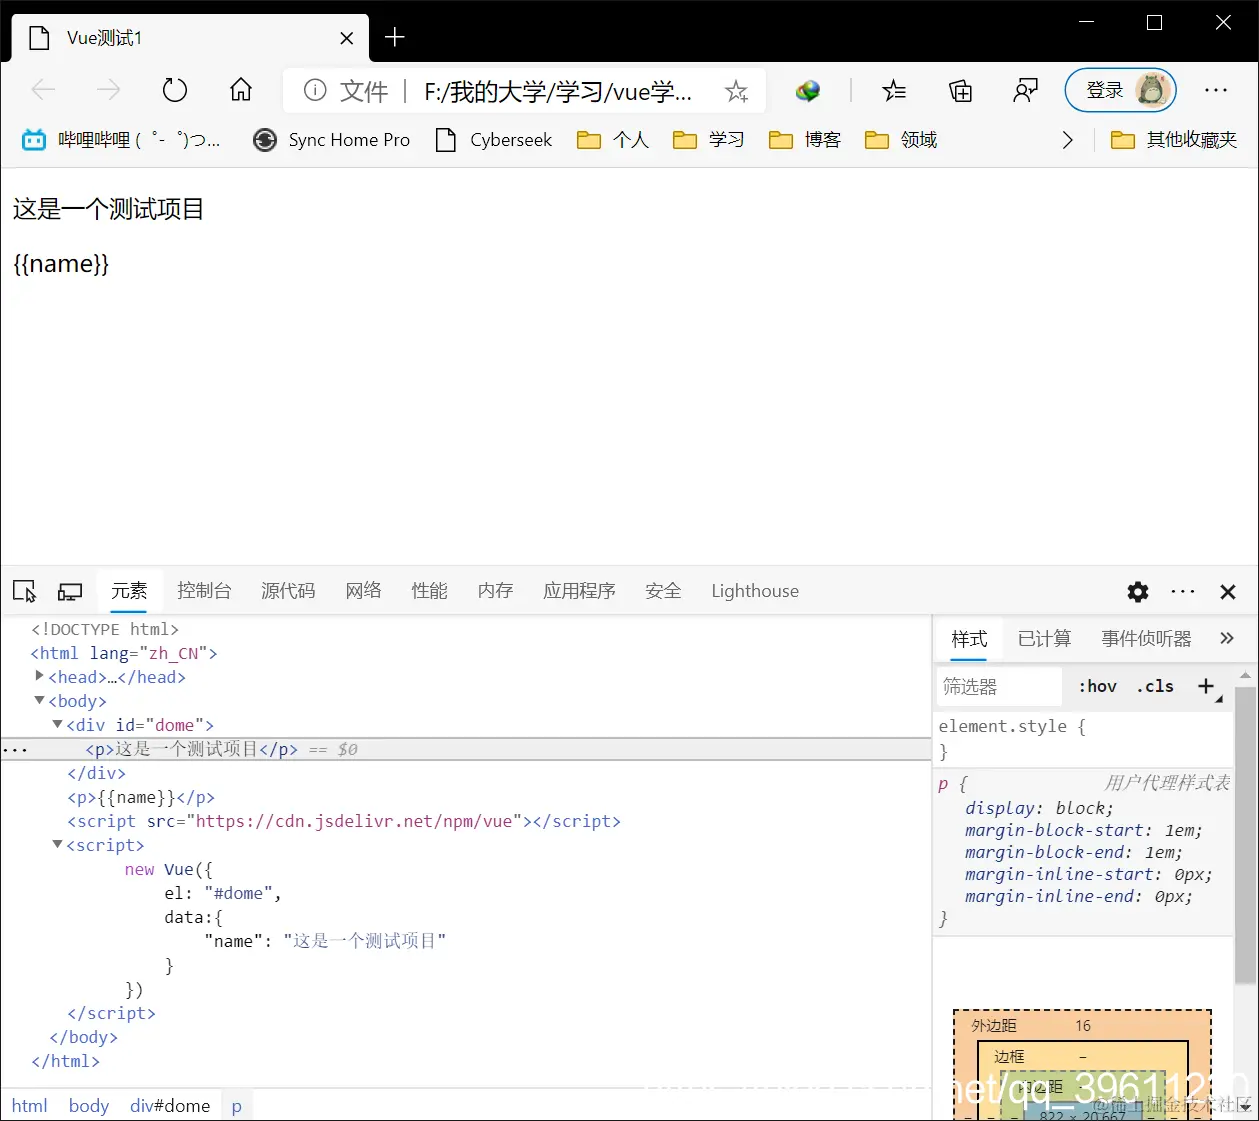Show more bookmarks with chevron

(x=1067, y=140)
